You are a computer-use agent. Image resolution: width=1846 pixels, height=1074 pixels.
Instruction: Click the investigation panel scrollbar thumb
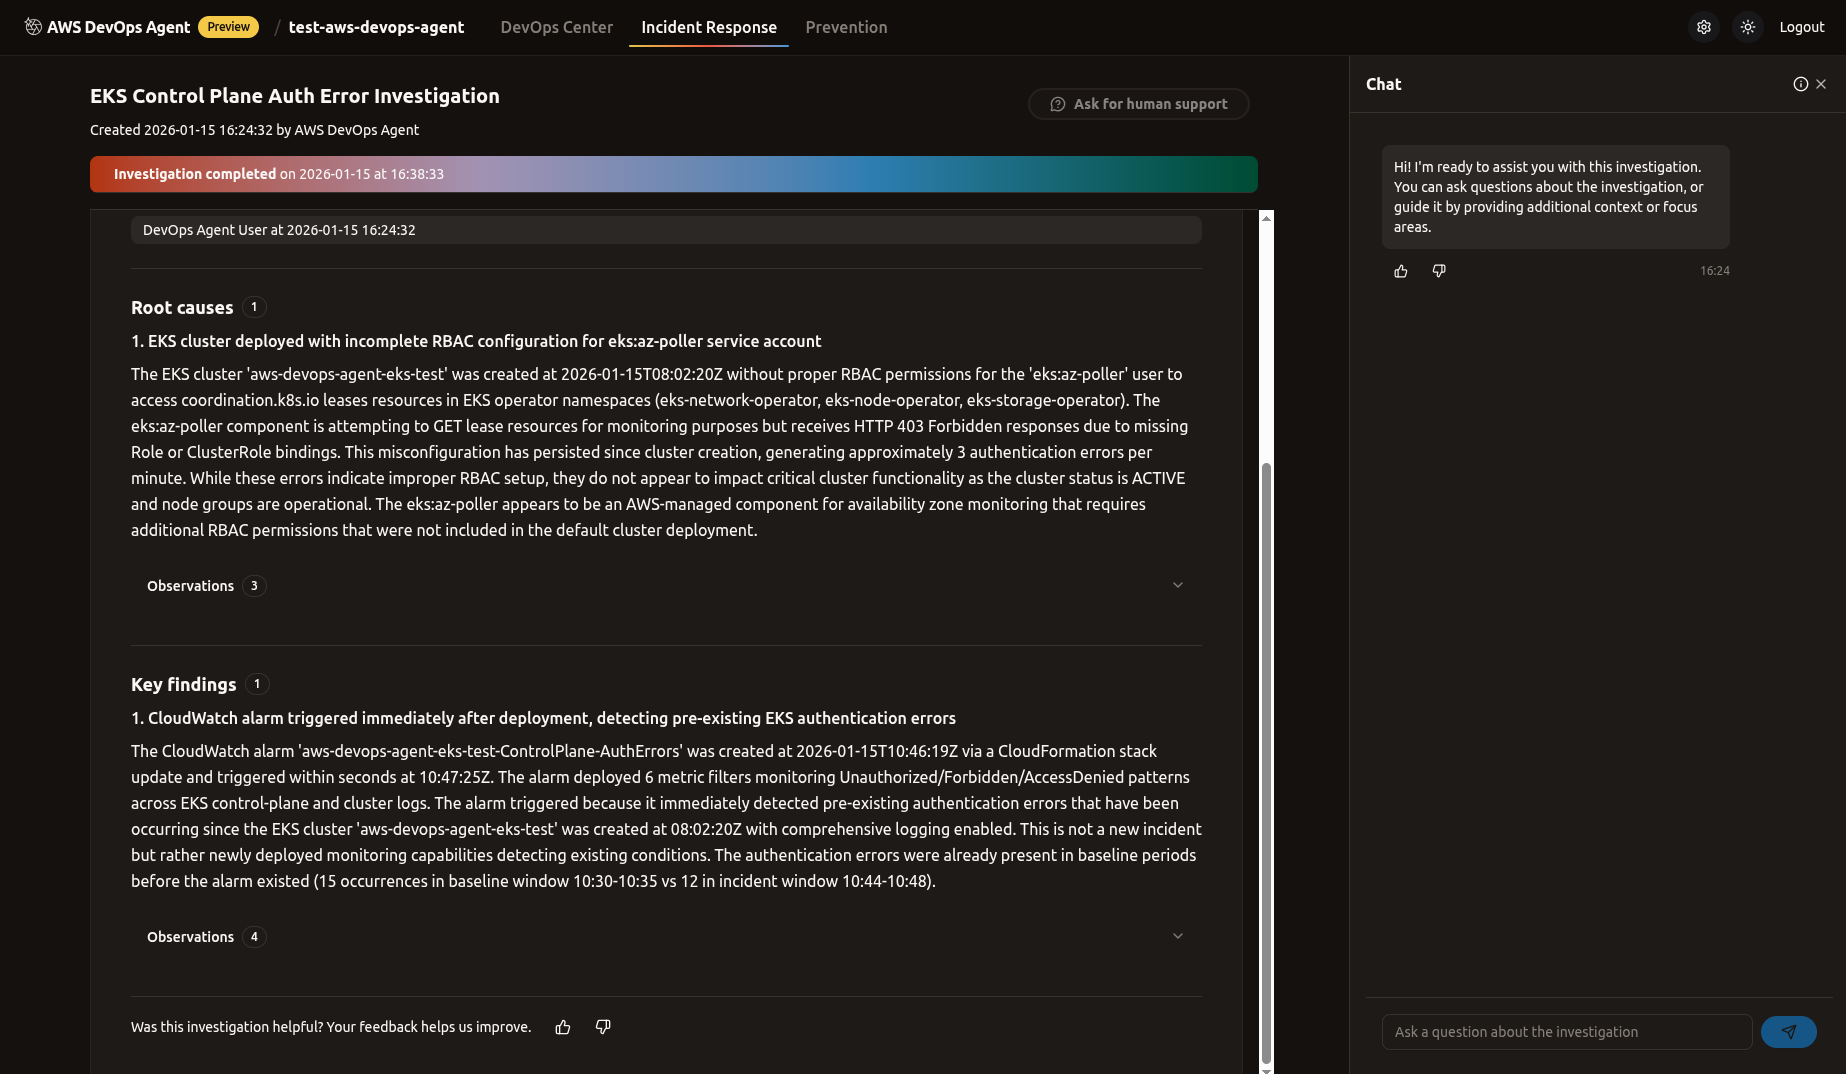1267,764
